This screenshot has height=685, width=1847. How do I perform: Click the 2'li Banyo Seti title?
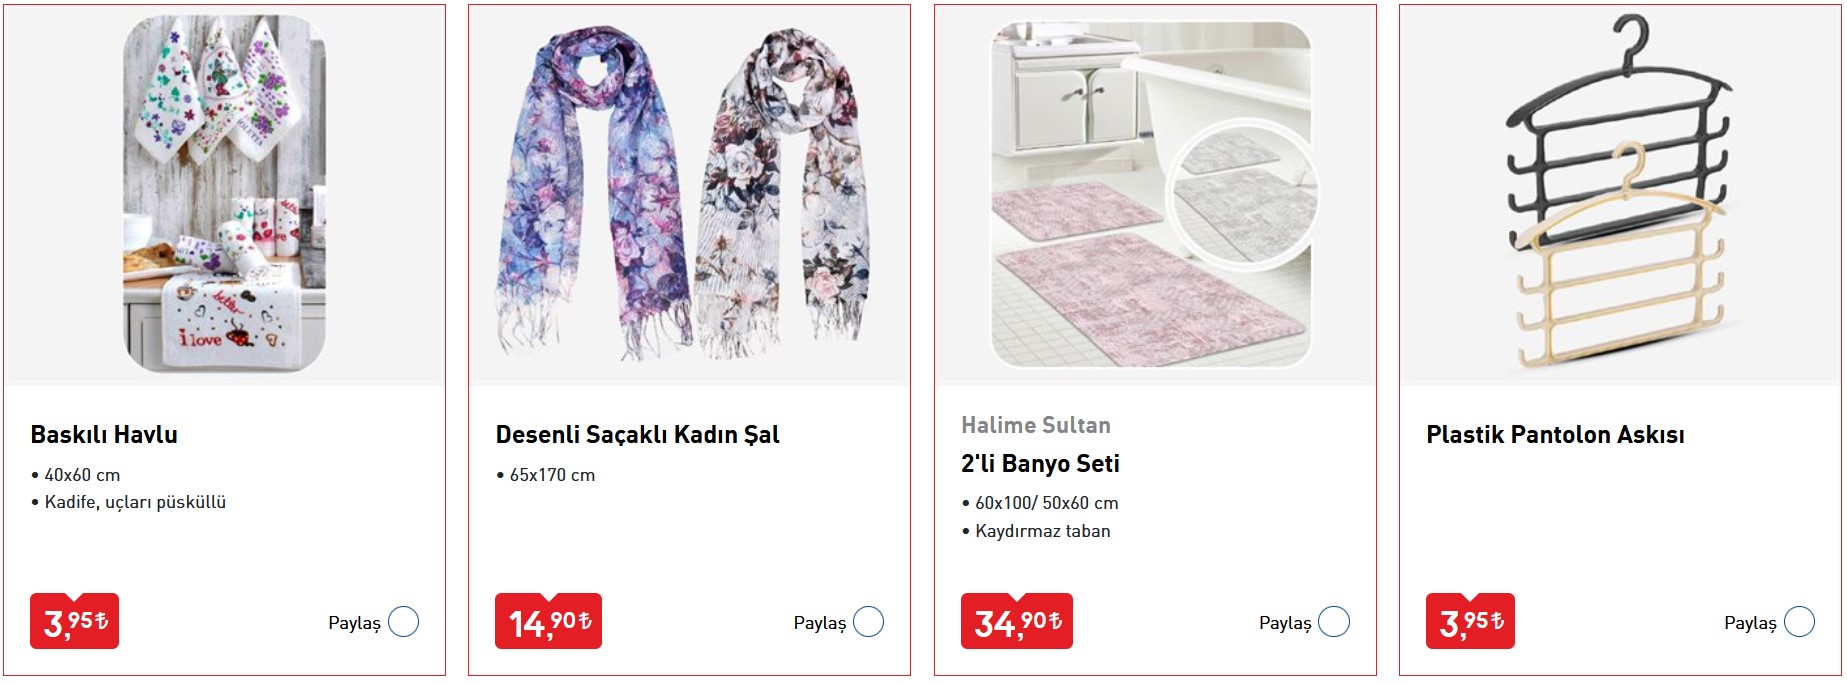1040,464
